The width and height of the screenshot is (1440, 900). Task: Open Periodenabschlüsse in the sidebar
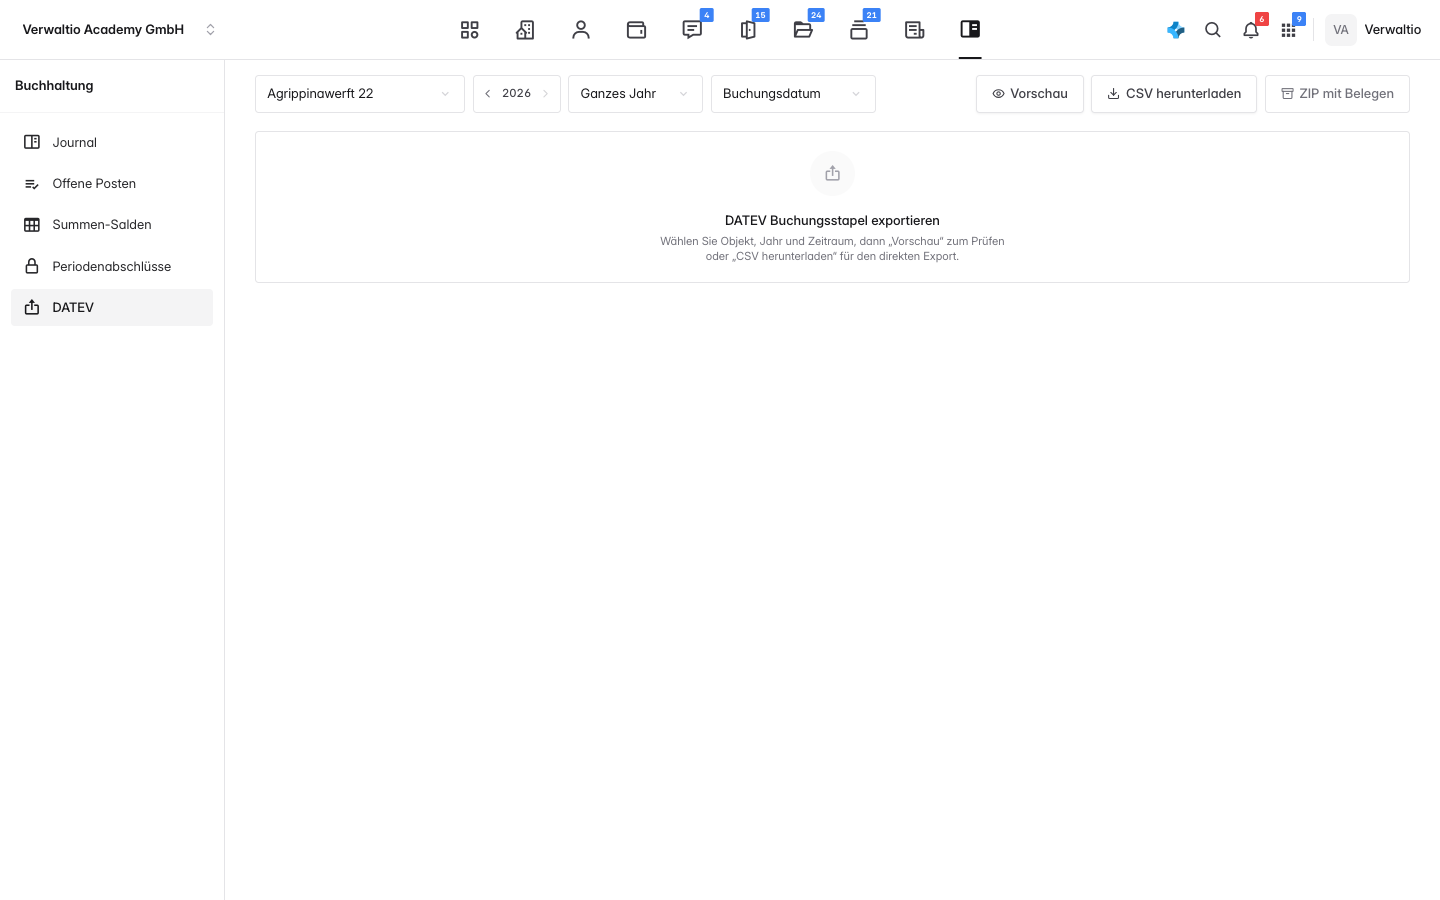coord(112,266)
